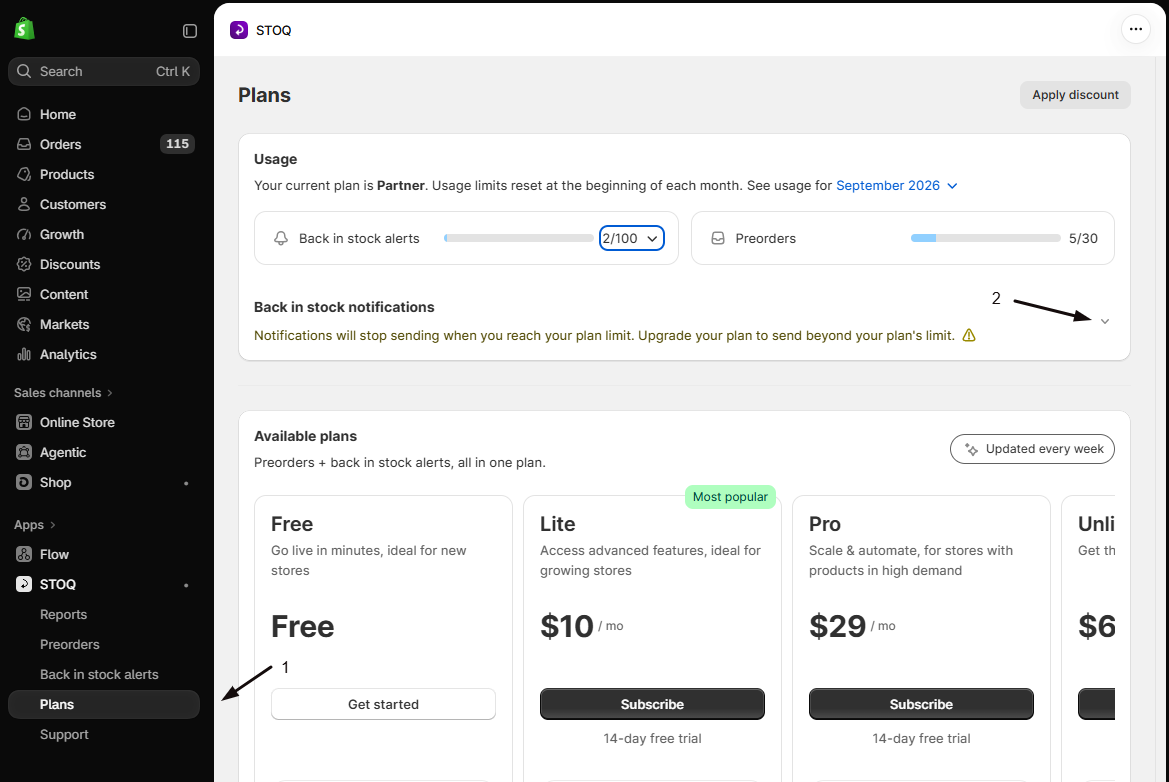Click the Preorders inbox icon in Usage
This screenshot has height=782, width=1169.
tap(717, 239)
